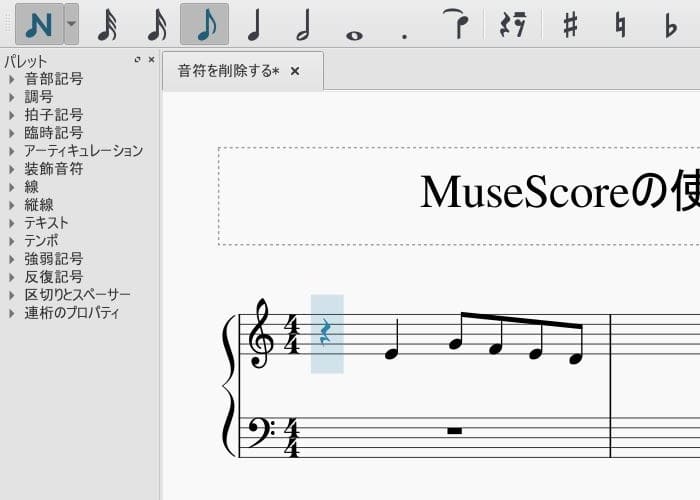Expand the 音部記号 palette
This screenshot has width=700, height=500.
12,79
